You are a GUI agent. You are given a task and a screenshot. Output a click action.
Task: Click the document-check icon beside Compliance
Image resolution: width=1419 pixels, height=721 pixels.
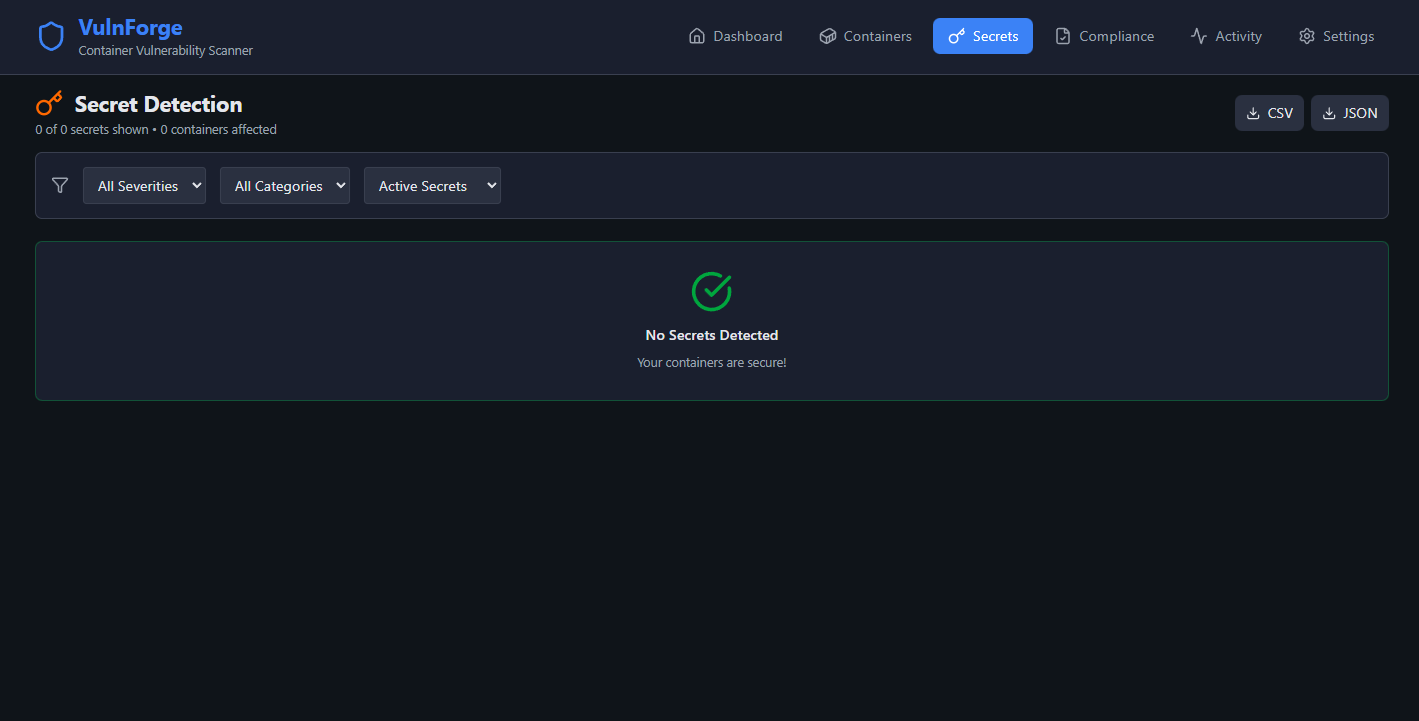point(1063,36)
